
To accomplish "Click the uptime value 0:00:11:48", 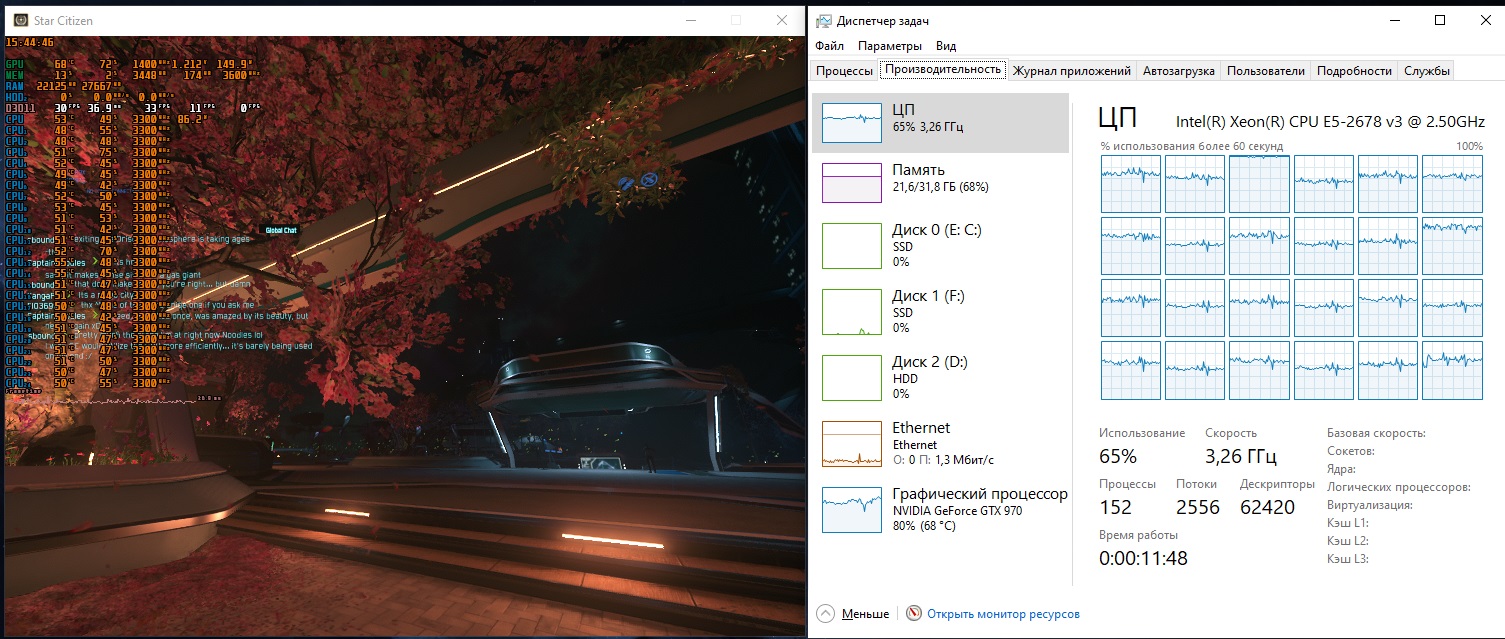I will (x=1143, y=558).
